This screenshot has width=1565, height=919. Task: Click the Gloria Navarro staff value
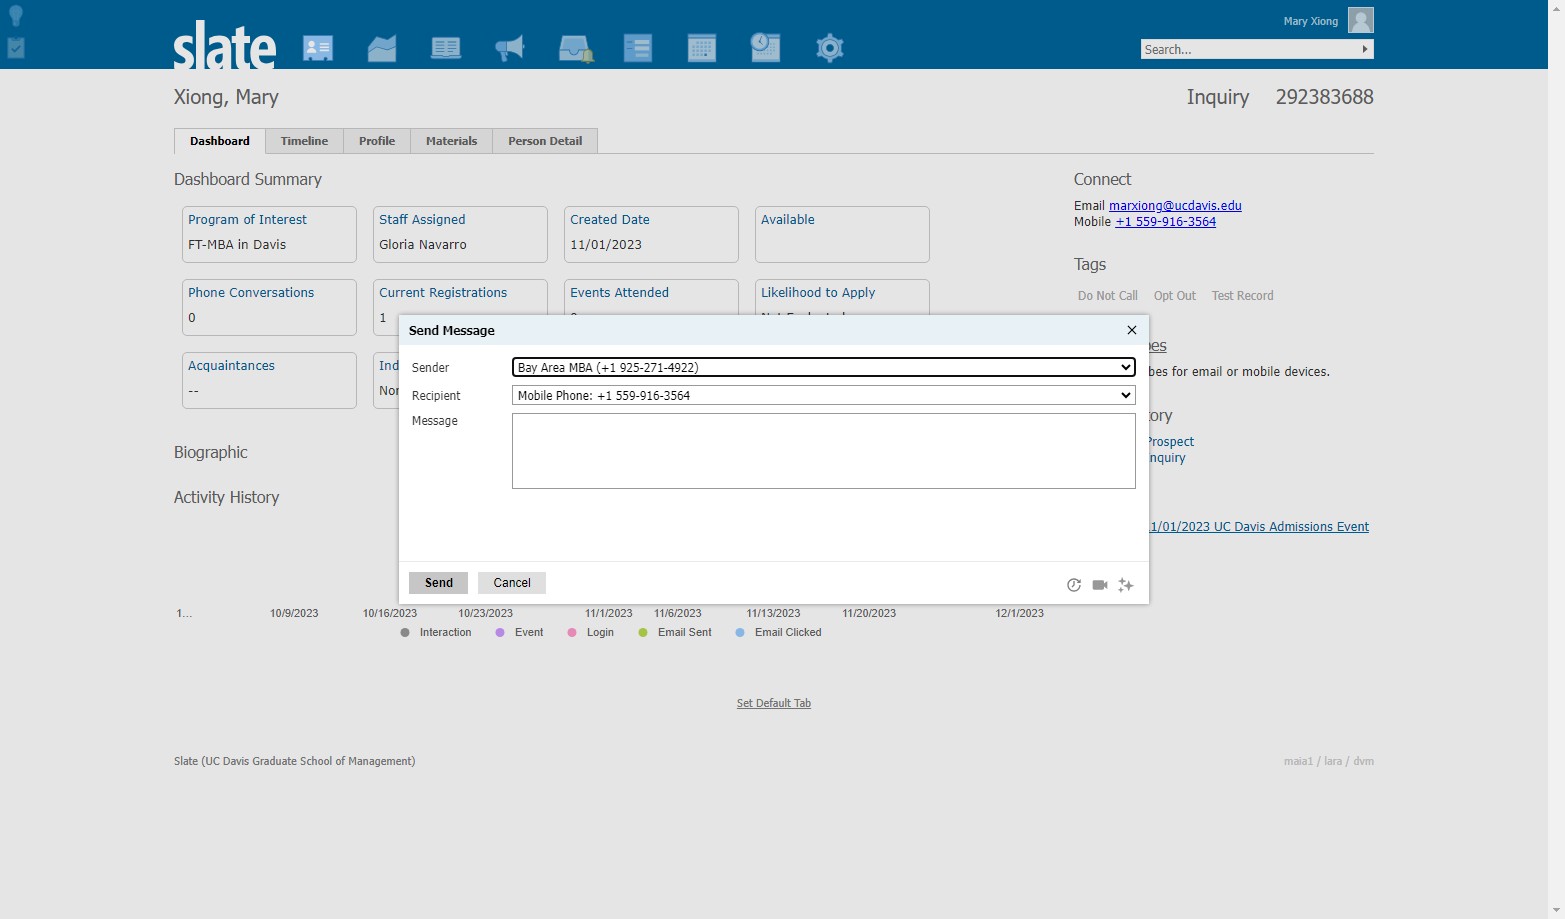coord(423,245)
